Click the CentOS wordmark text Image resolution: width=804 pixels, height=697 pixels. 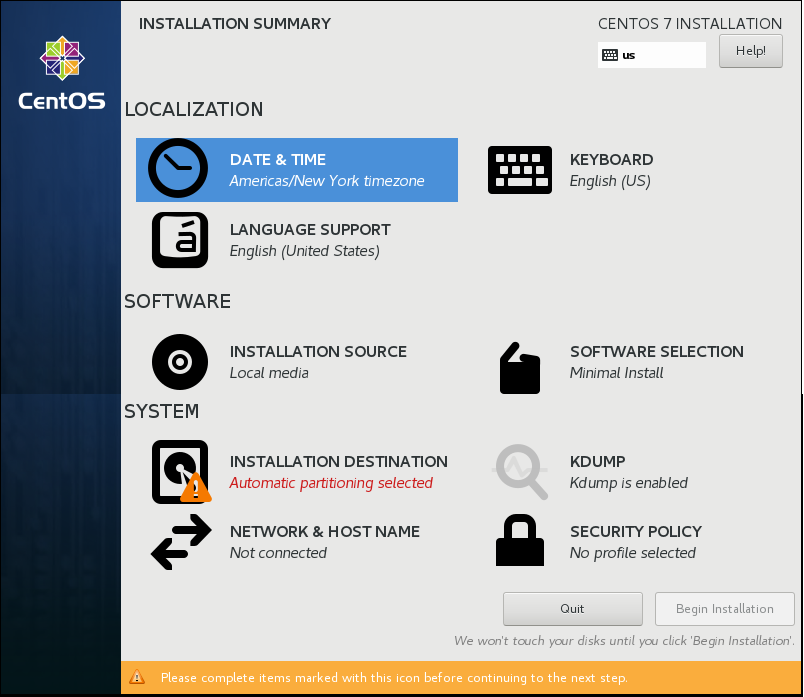click(x=62, y=101)
